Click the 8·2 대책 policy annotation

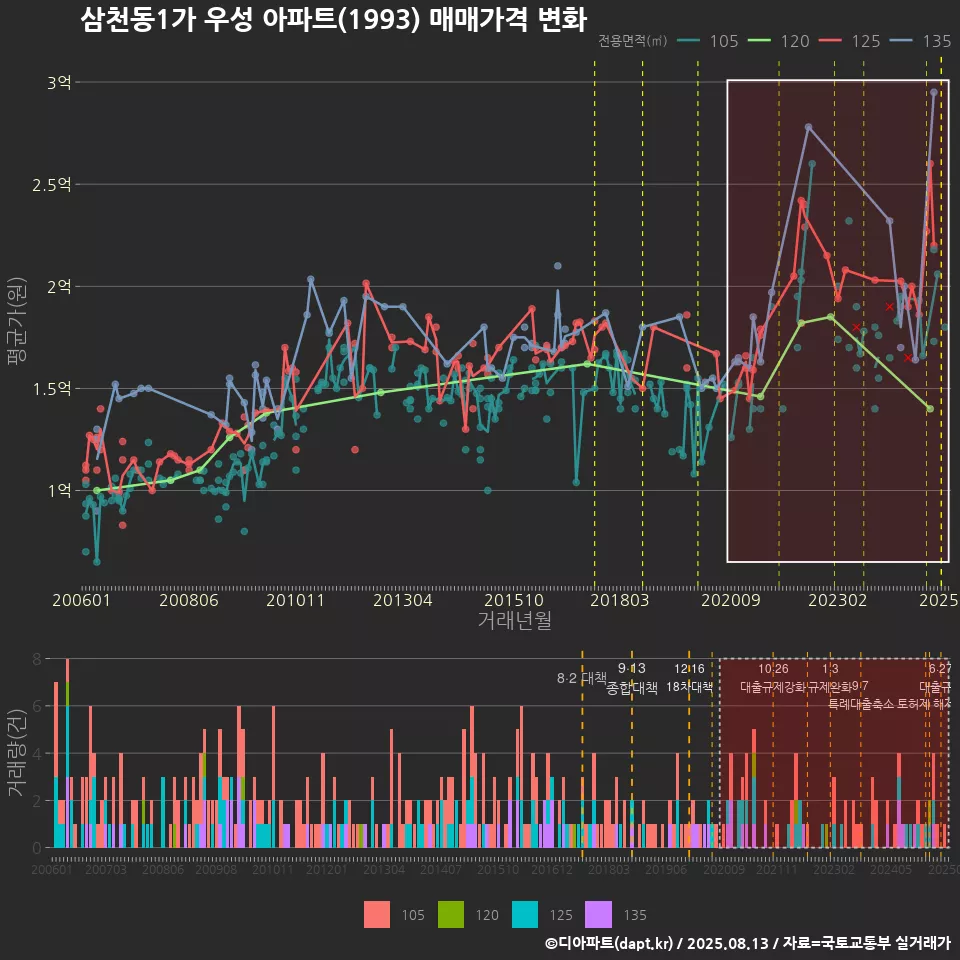coord(582,678)
